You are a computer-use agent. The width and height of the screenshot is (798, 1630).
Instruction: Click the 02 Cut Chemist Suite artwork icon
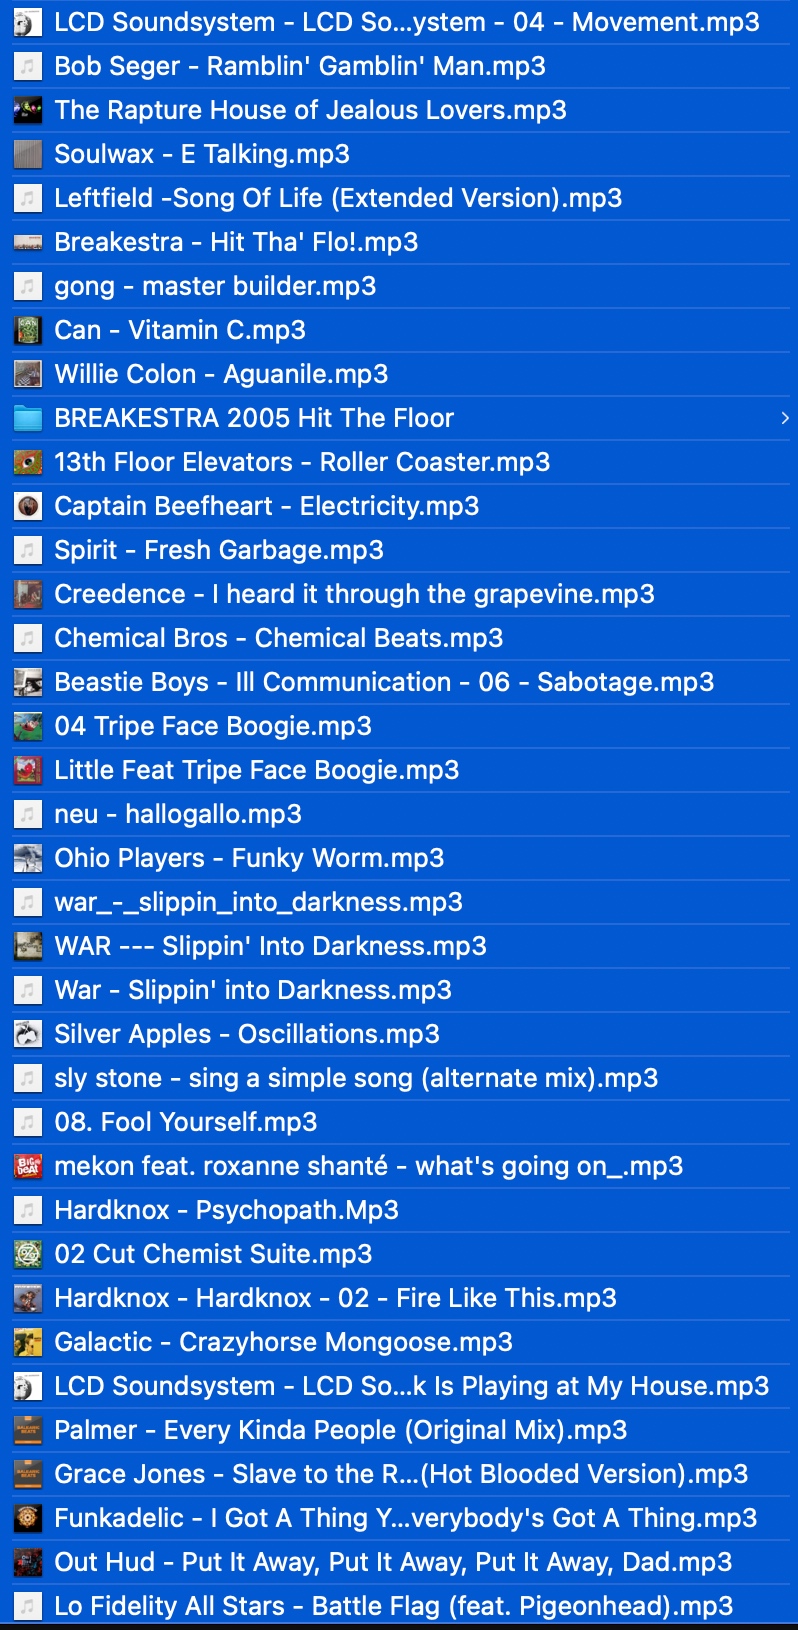pyautogui.click(x=28, y=1254)
